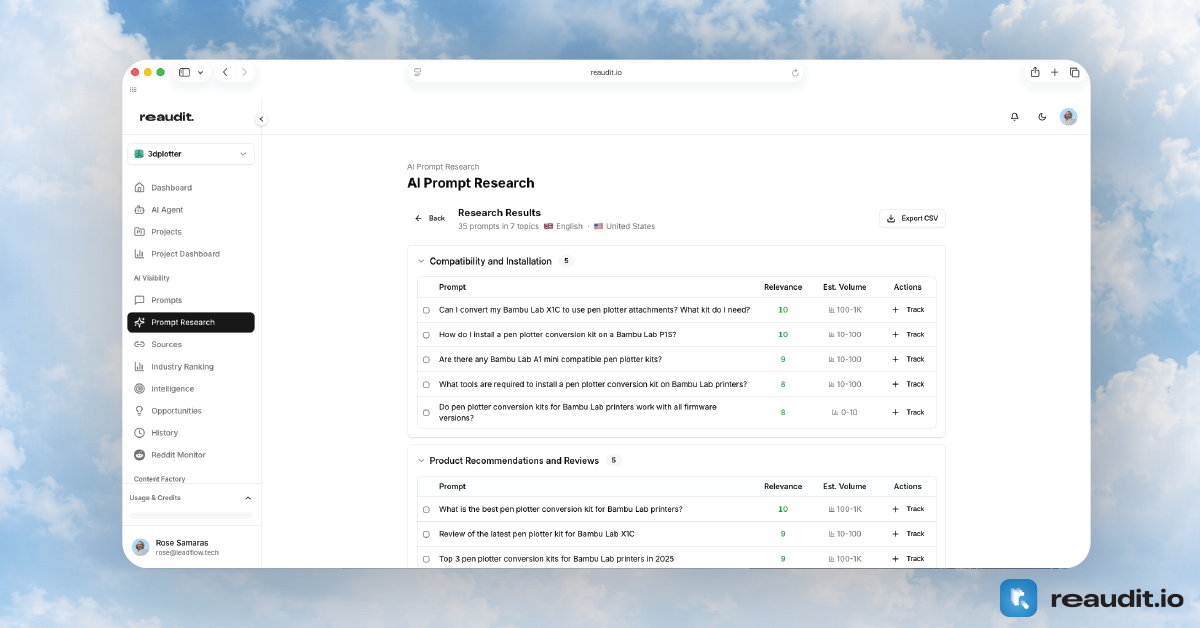This screenshot has height=628, width=1200.
Task: Click the Est. Volume header in Compatibility table
Action: (845, 287)
